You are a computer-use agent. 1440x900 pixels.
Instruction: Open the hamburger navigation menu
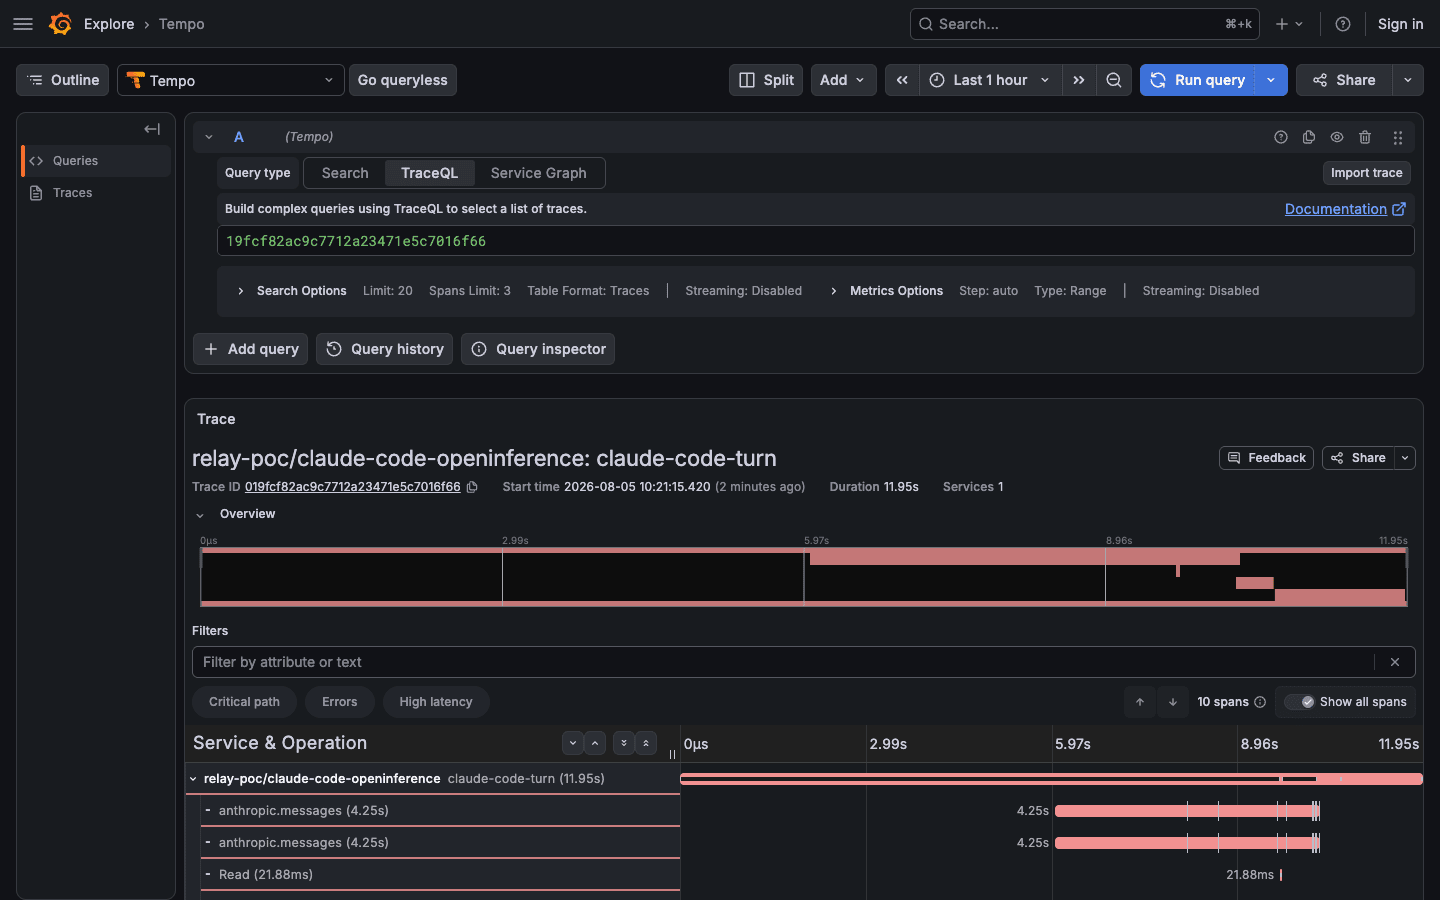23,24
